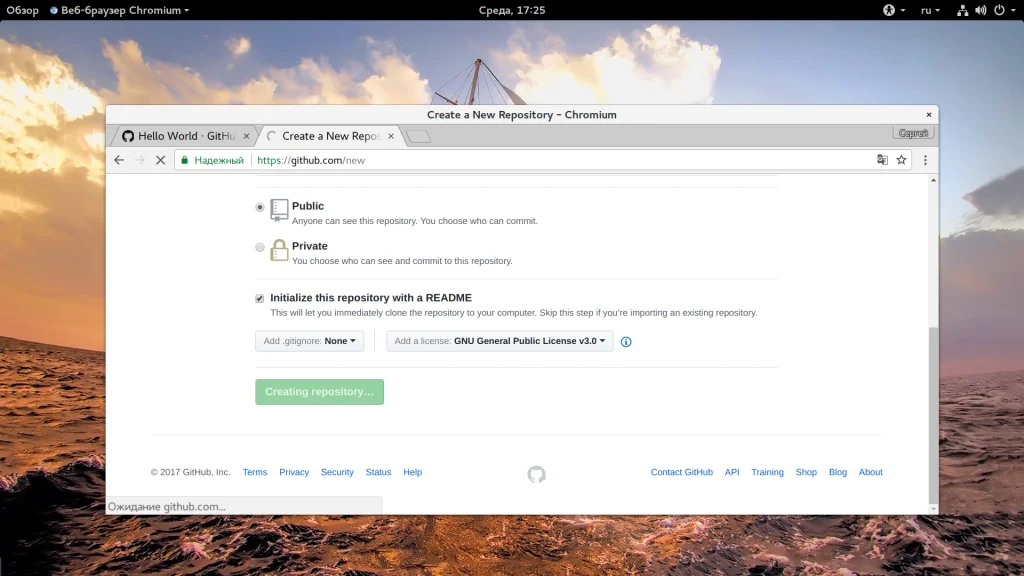
Task: Click the GitHub Octocat footer logo
Action: click(x=536, y=474)
